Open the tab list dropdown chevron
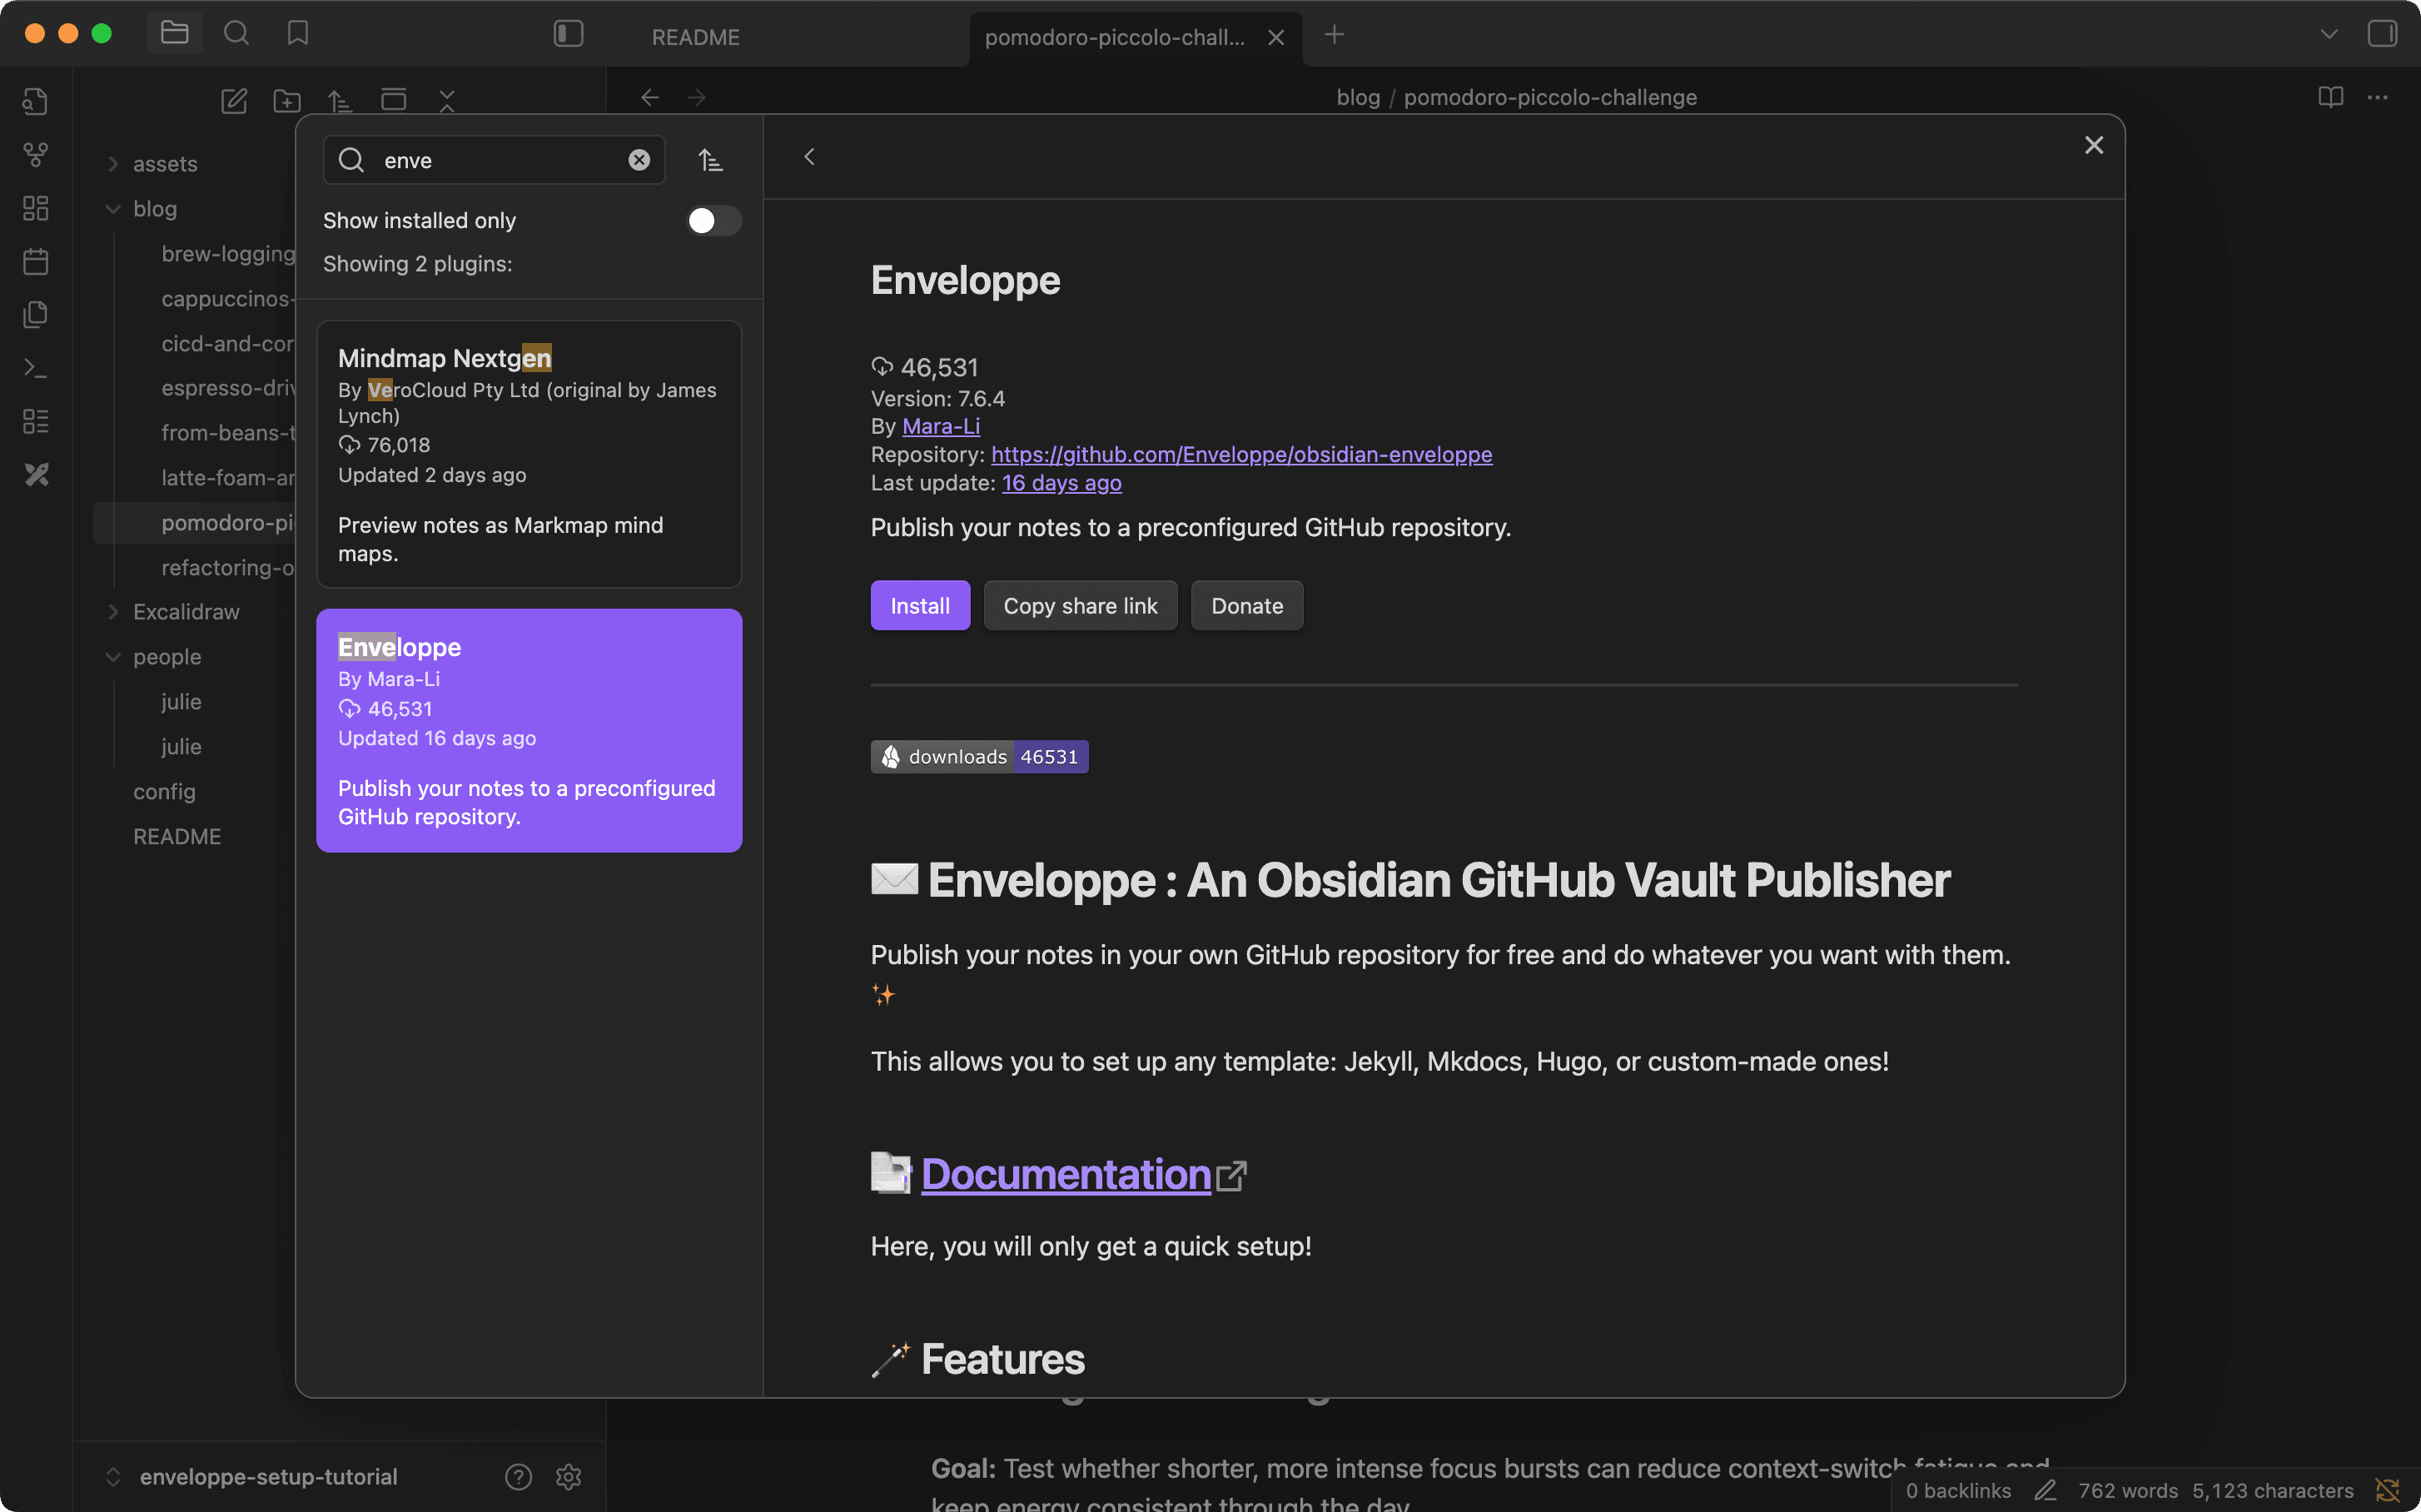The image size is (2421, 1512). point(2329,34)
